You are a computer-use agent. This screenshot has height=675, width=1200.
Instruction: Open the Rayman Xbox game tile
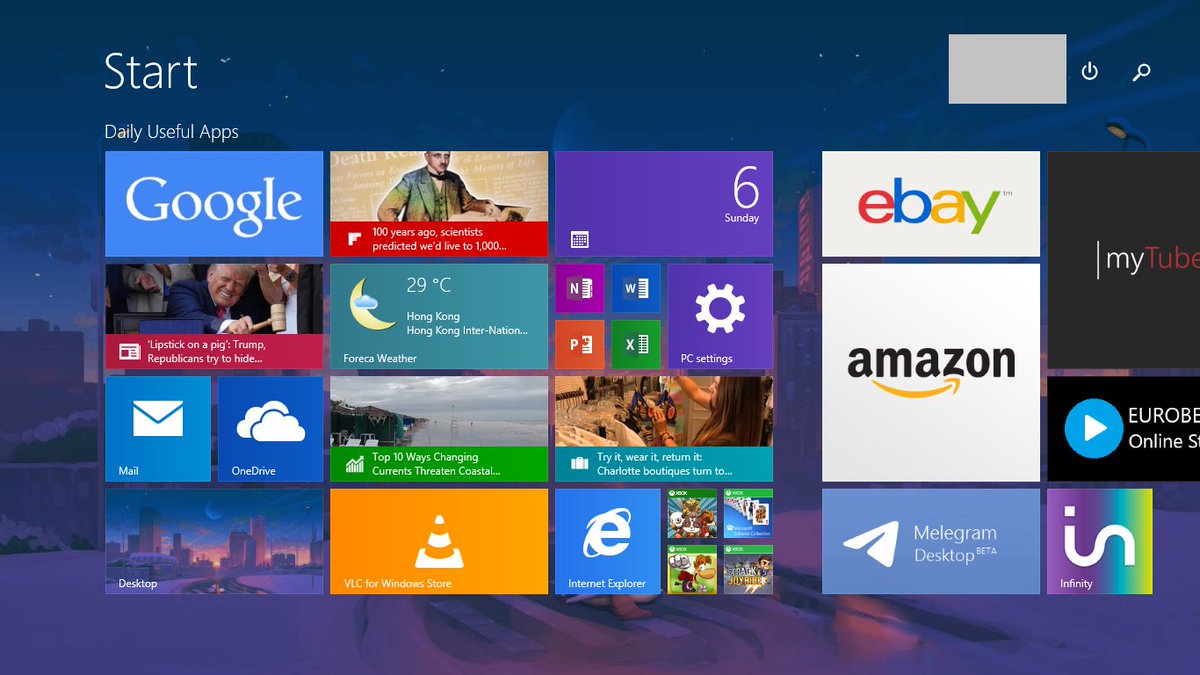692,570
